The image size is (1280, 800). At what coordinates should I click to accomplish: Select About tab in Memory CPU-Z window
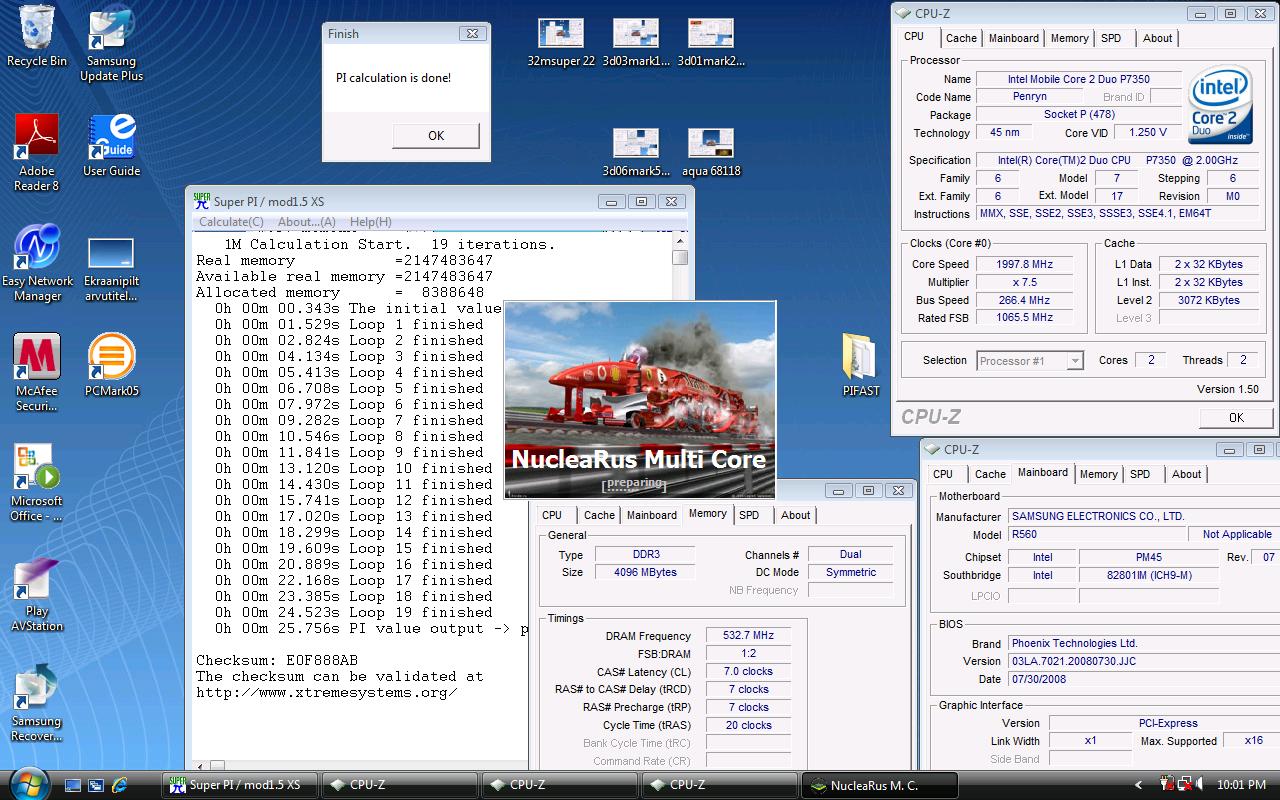(x=796, y=515)
